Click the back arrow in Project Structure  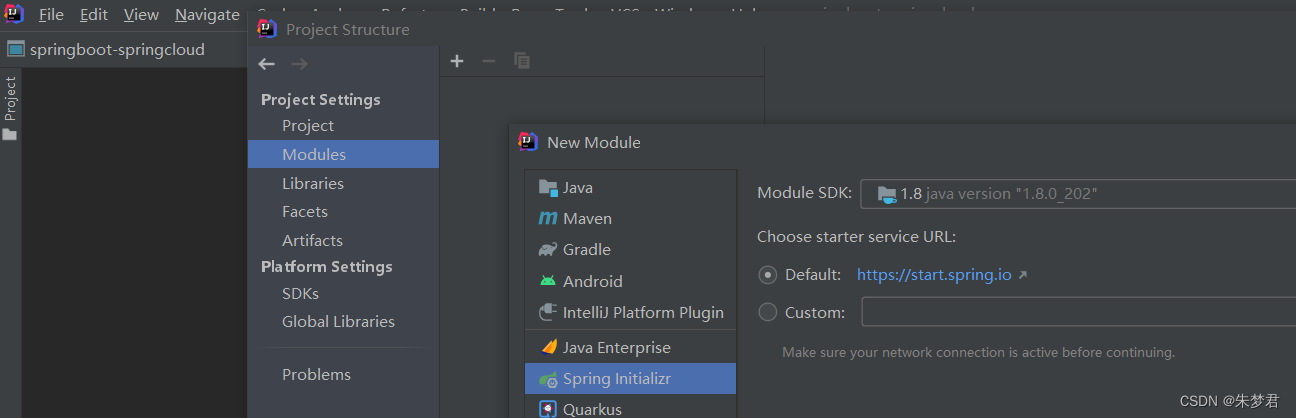pos(266,64)
